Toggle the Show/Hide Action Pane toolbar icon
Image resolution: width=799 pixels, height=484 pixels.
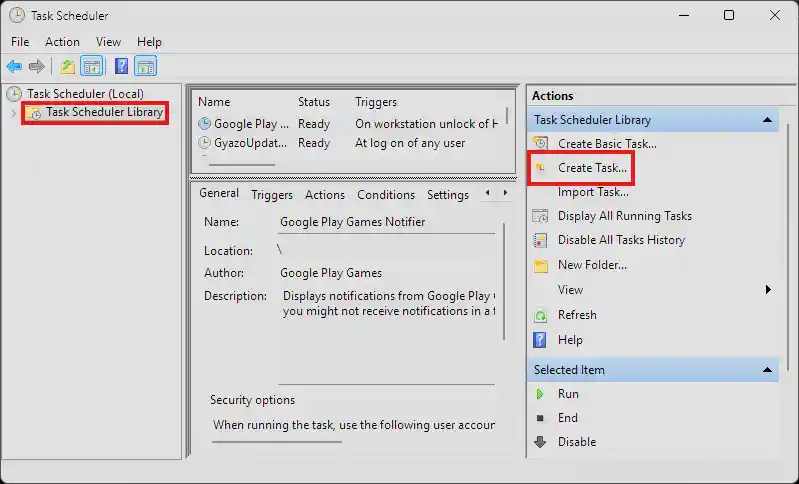pos(146,66)
